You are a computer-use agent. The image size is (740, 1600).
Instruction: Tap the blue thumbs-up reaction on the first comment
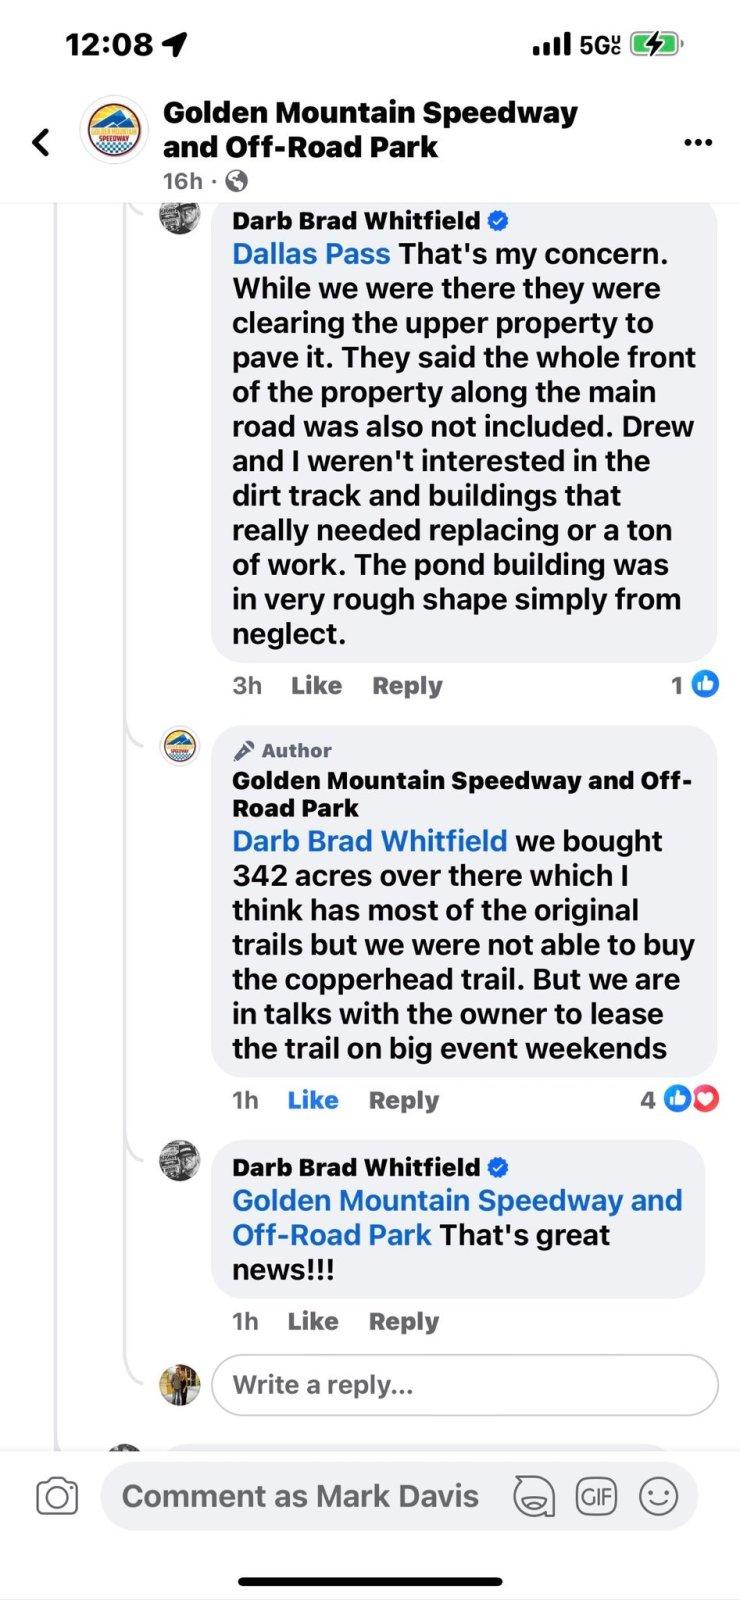pyautogui.click(x=705, y=684)
